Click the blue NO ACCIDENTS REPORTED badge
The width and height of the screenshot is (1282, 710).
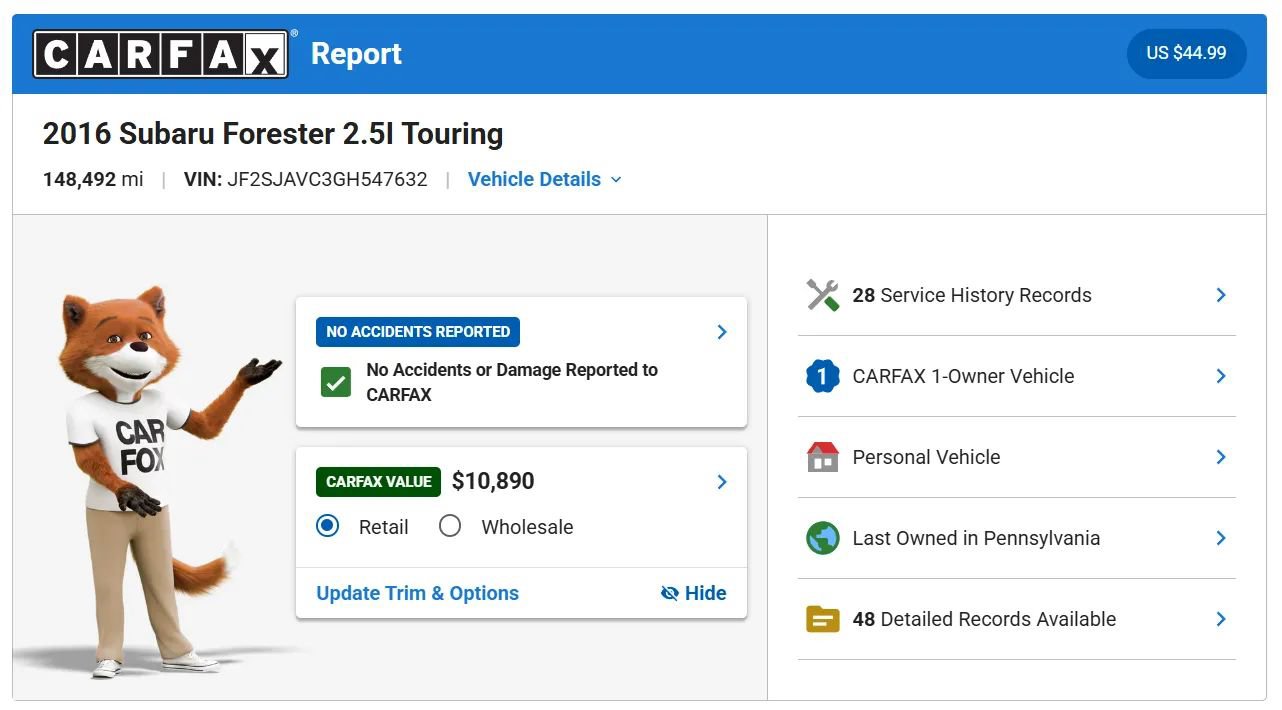click(x=418, y=332)
